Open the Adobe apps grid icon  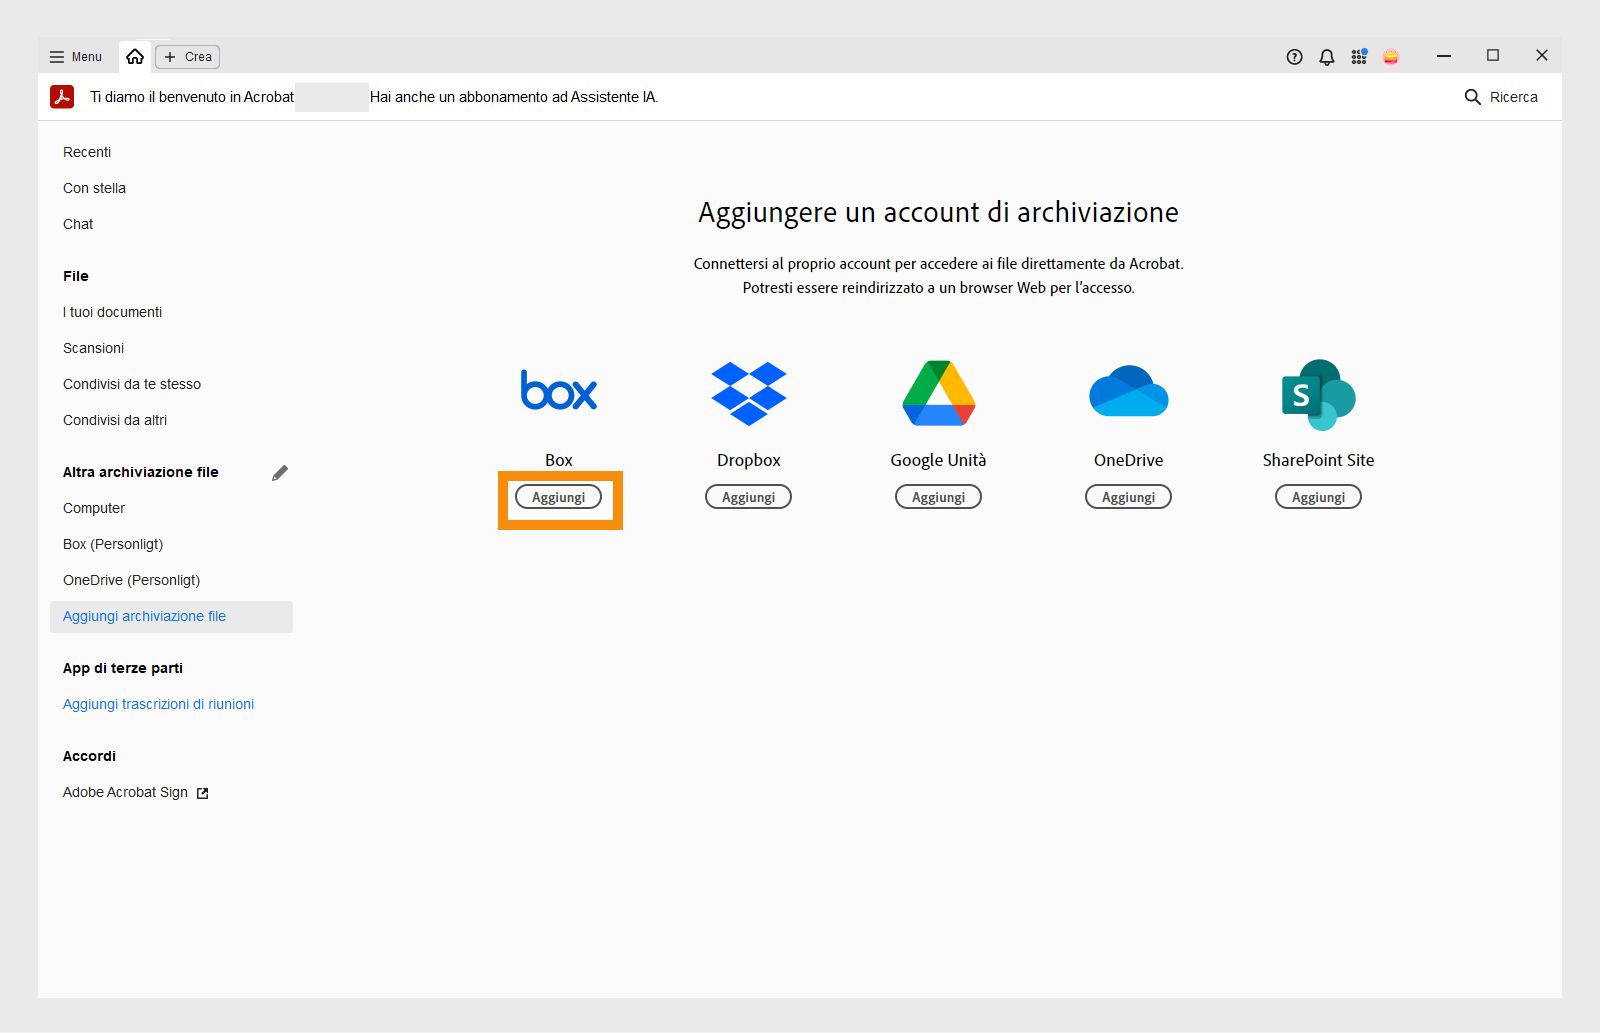coord(1359,57)
